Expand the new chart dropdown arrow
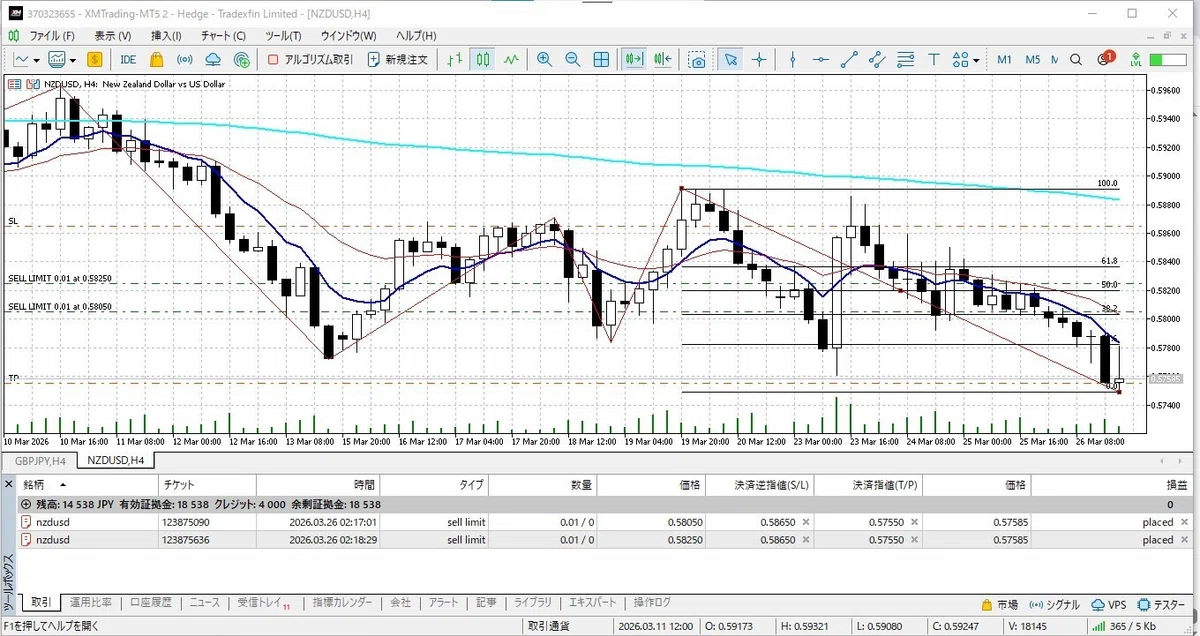Image resolution: width=1200 pixels, height=636 pixels. [x=37, y=59]
